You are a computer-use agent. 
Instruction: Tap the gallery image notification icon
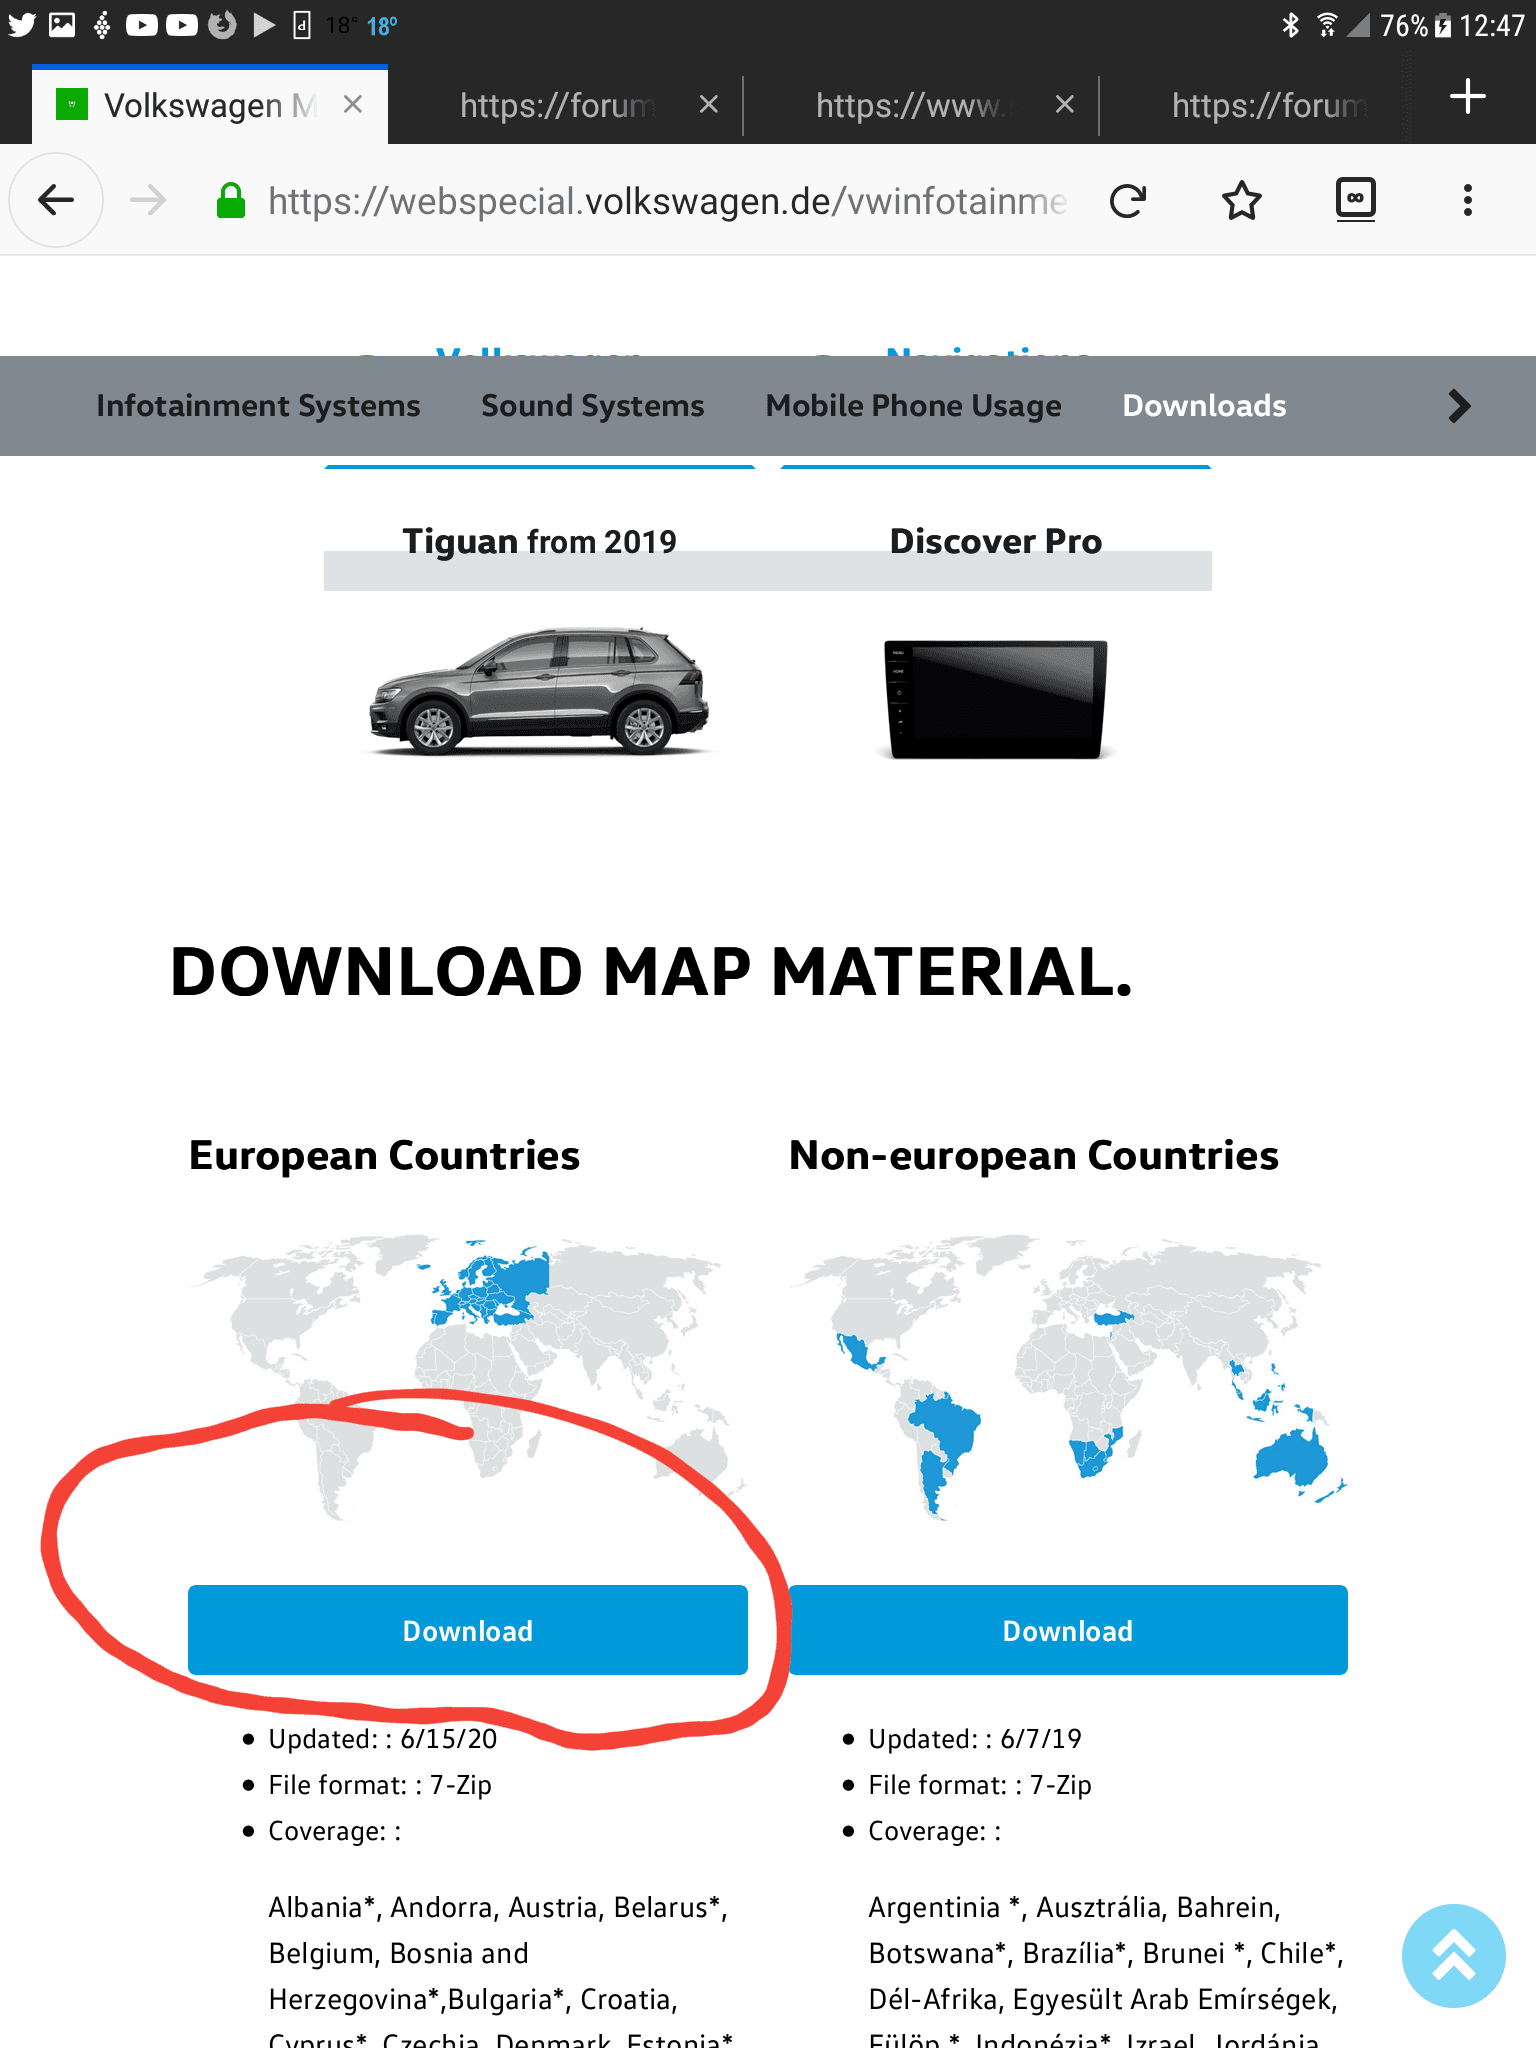click(62, 25)
